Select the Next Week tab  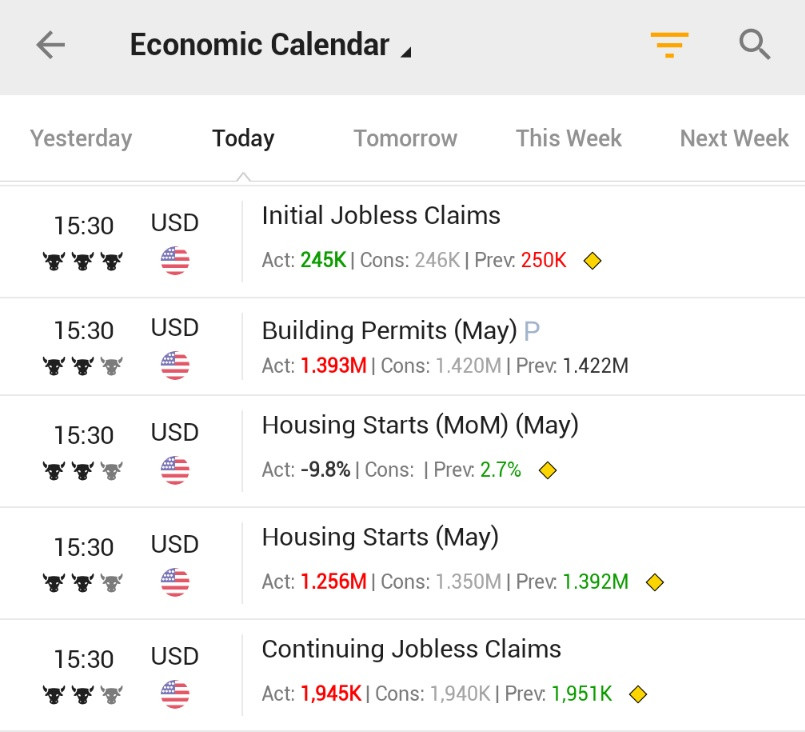click(x=734, y=138)
